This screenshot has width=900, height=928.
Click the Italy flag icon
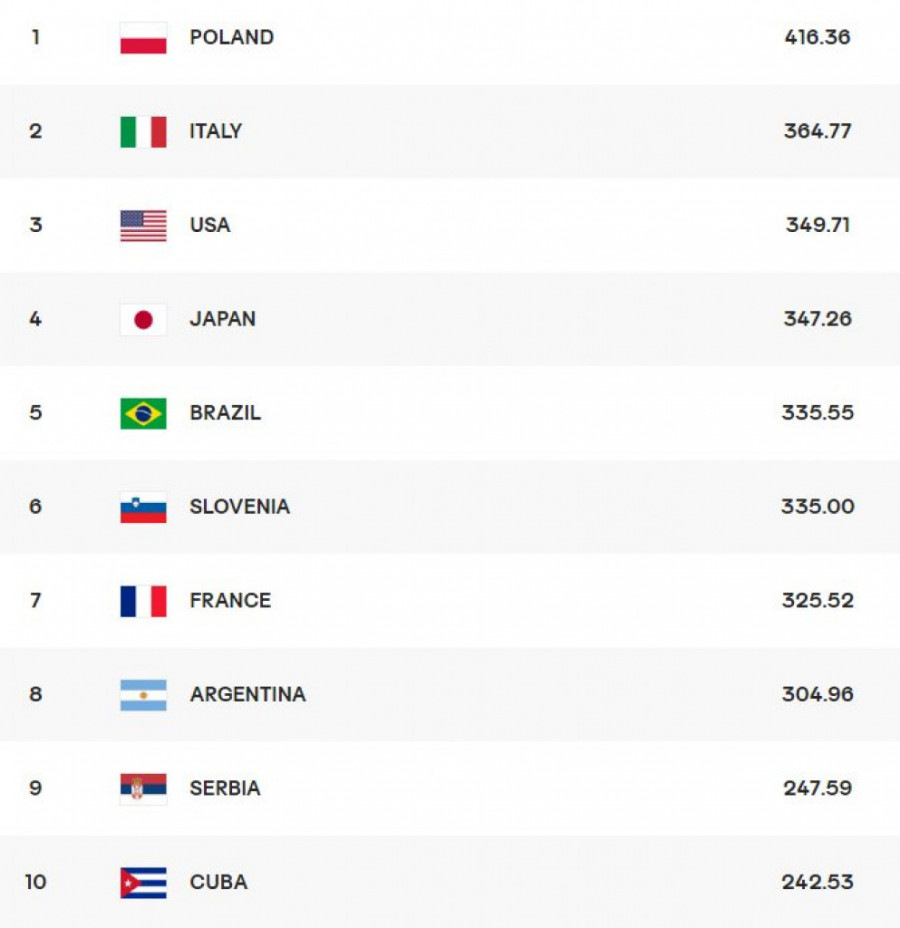[143, 132]
